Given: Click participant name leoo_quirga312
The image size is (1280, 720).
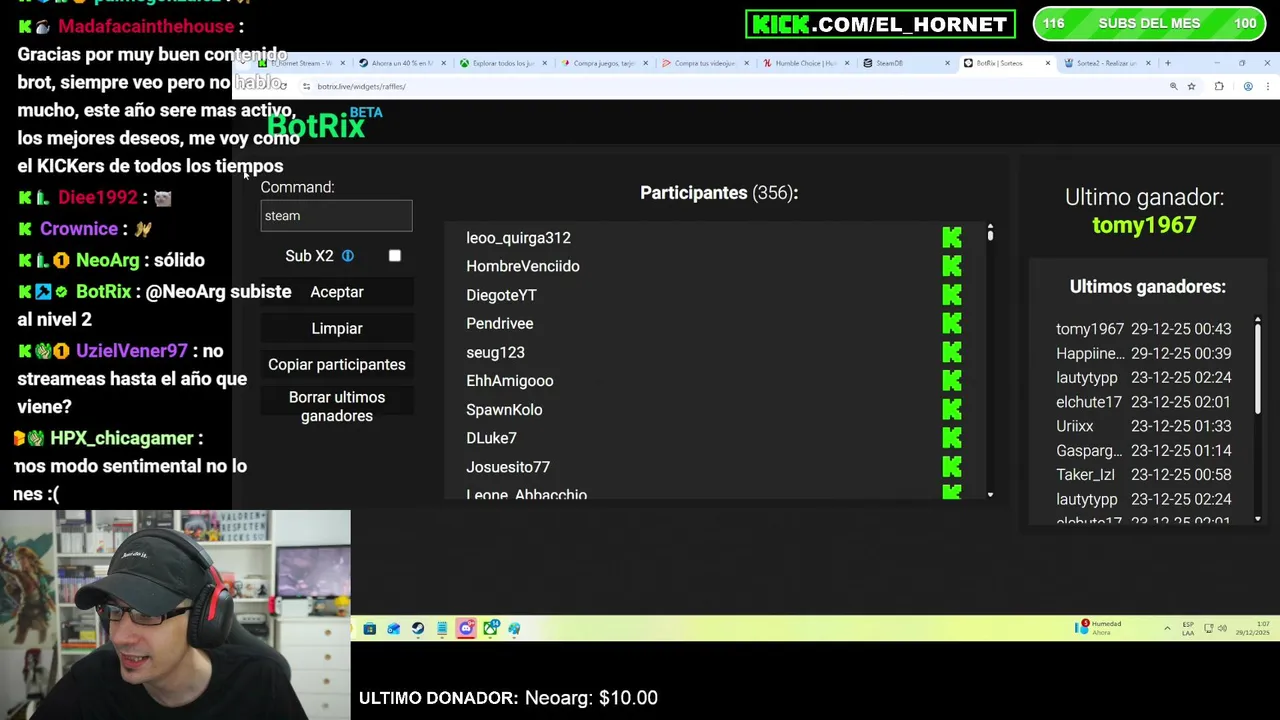Looking at the screenshot, I should coord(518,238).
